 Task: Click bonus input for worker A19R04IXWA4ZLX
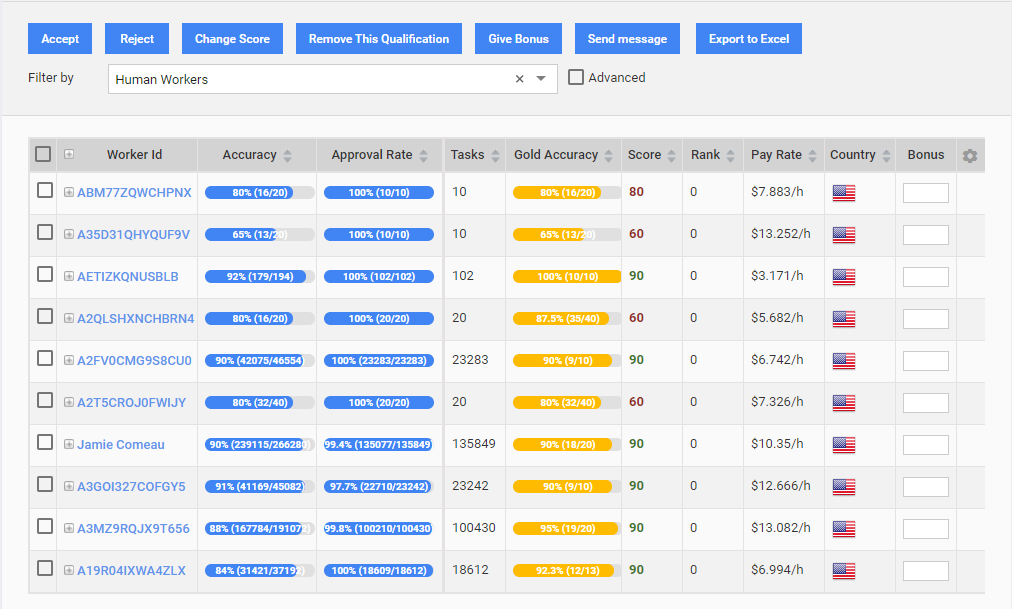(x=926, y=571)
